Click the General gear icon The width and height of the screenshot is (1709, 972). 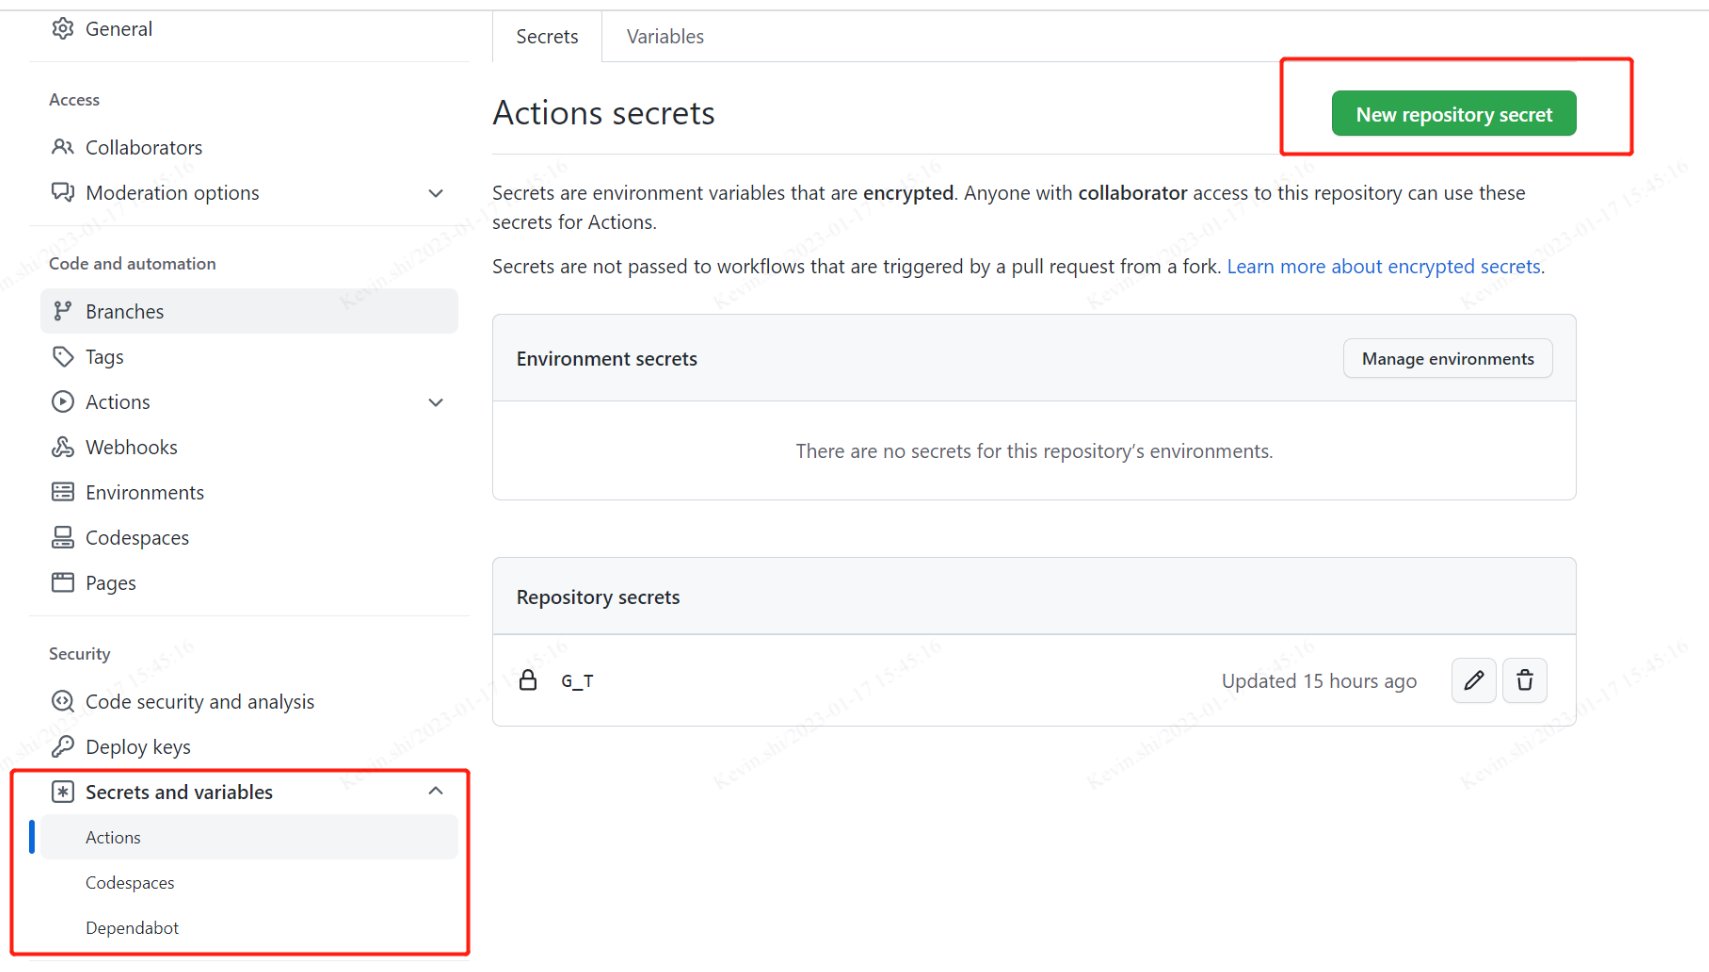click(63, 29)
